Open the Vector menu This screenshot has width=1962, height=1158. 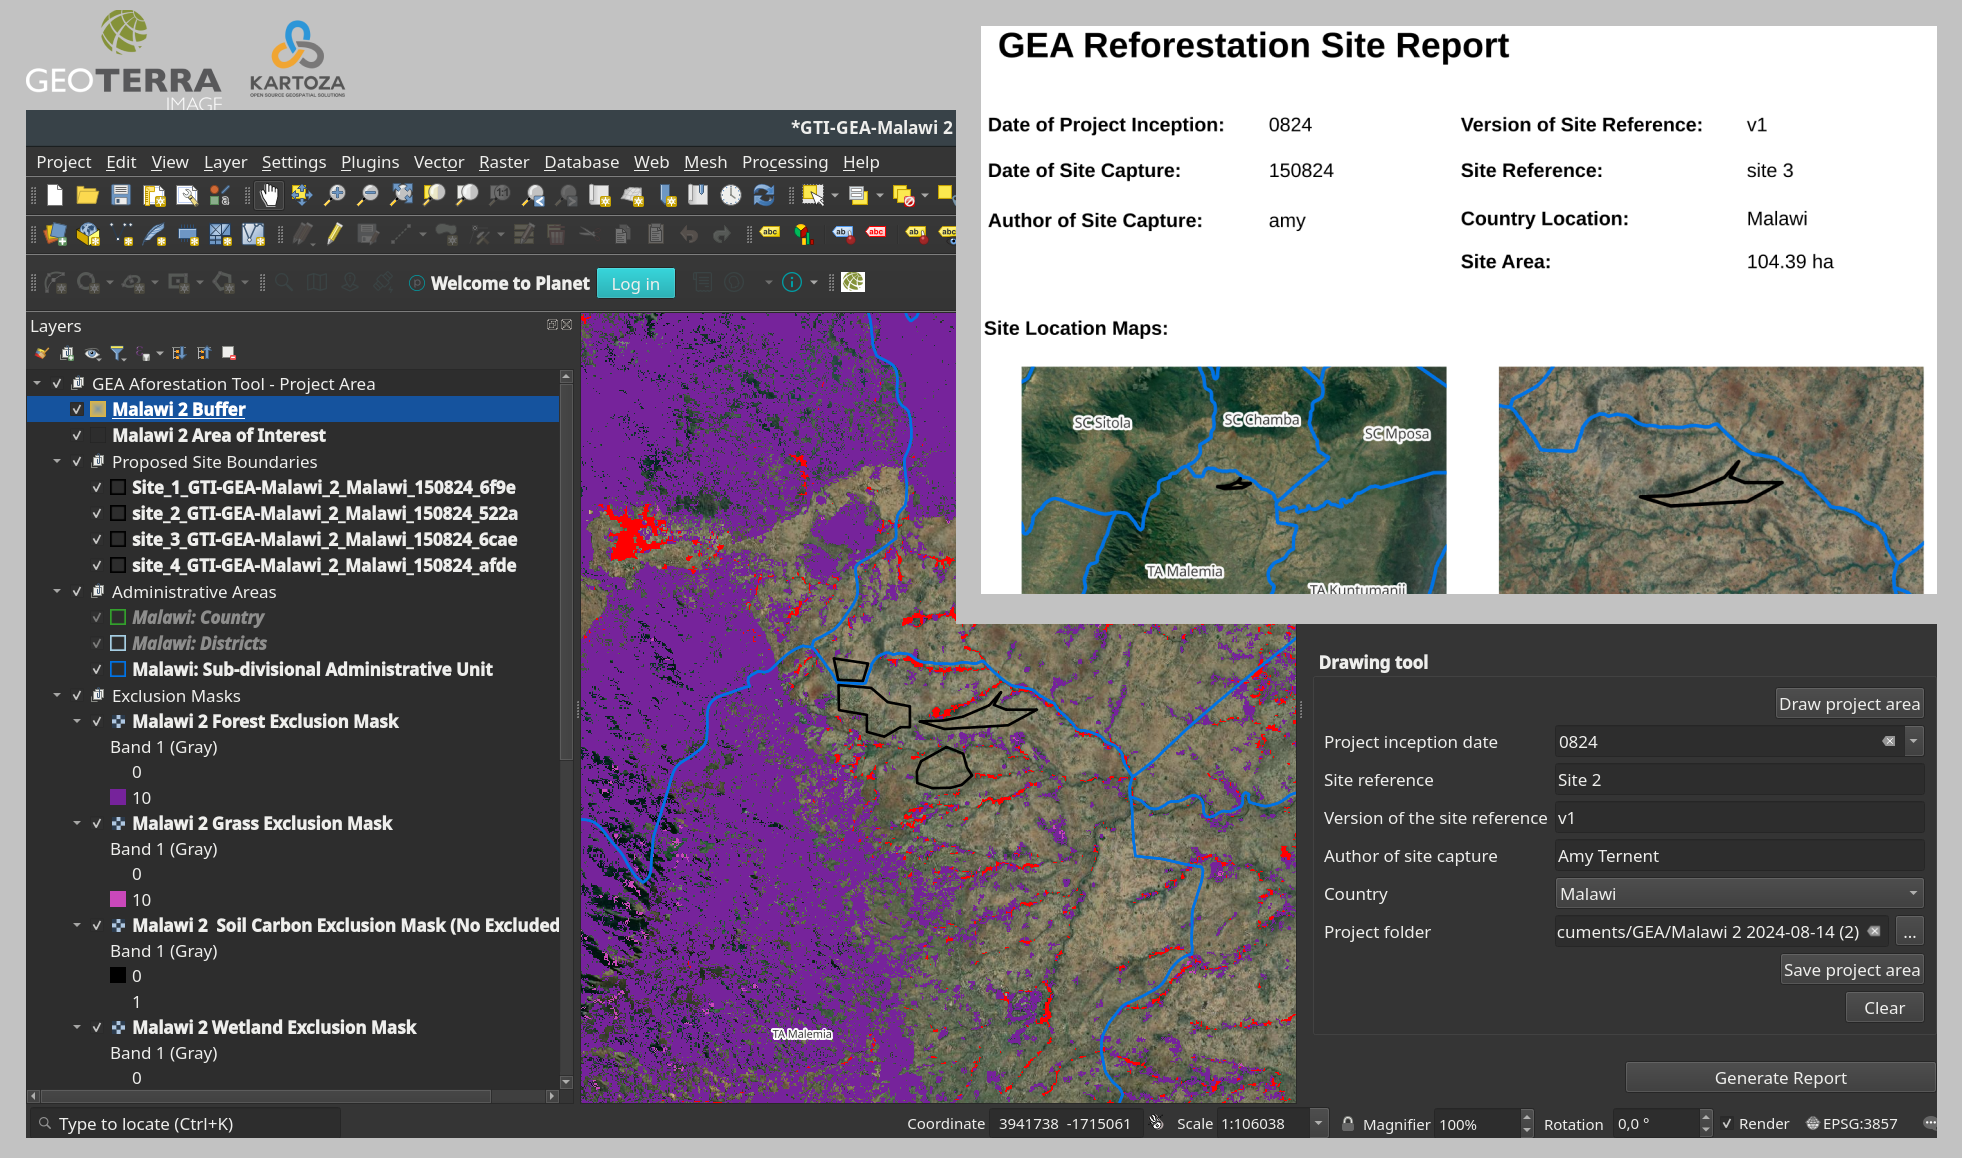coord(439,162)
